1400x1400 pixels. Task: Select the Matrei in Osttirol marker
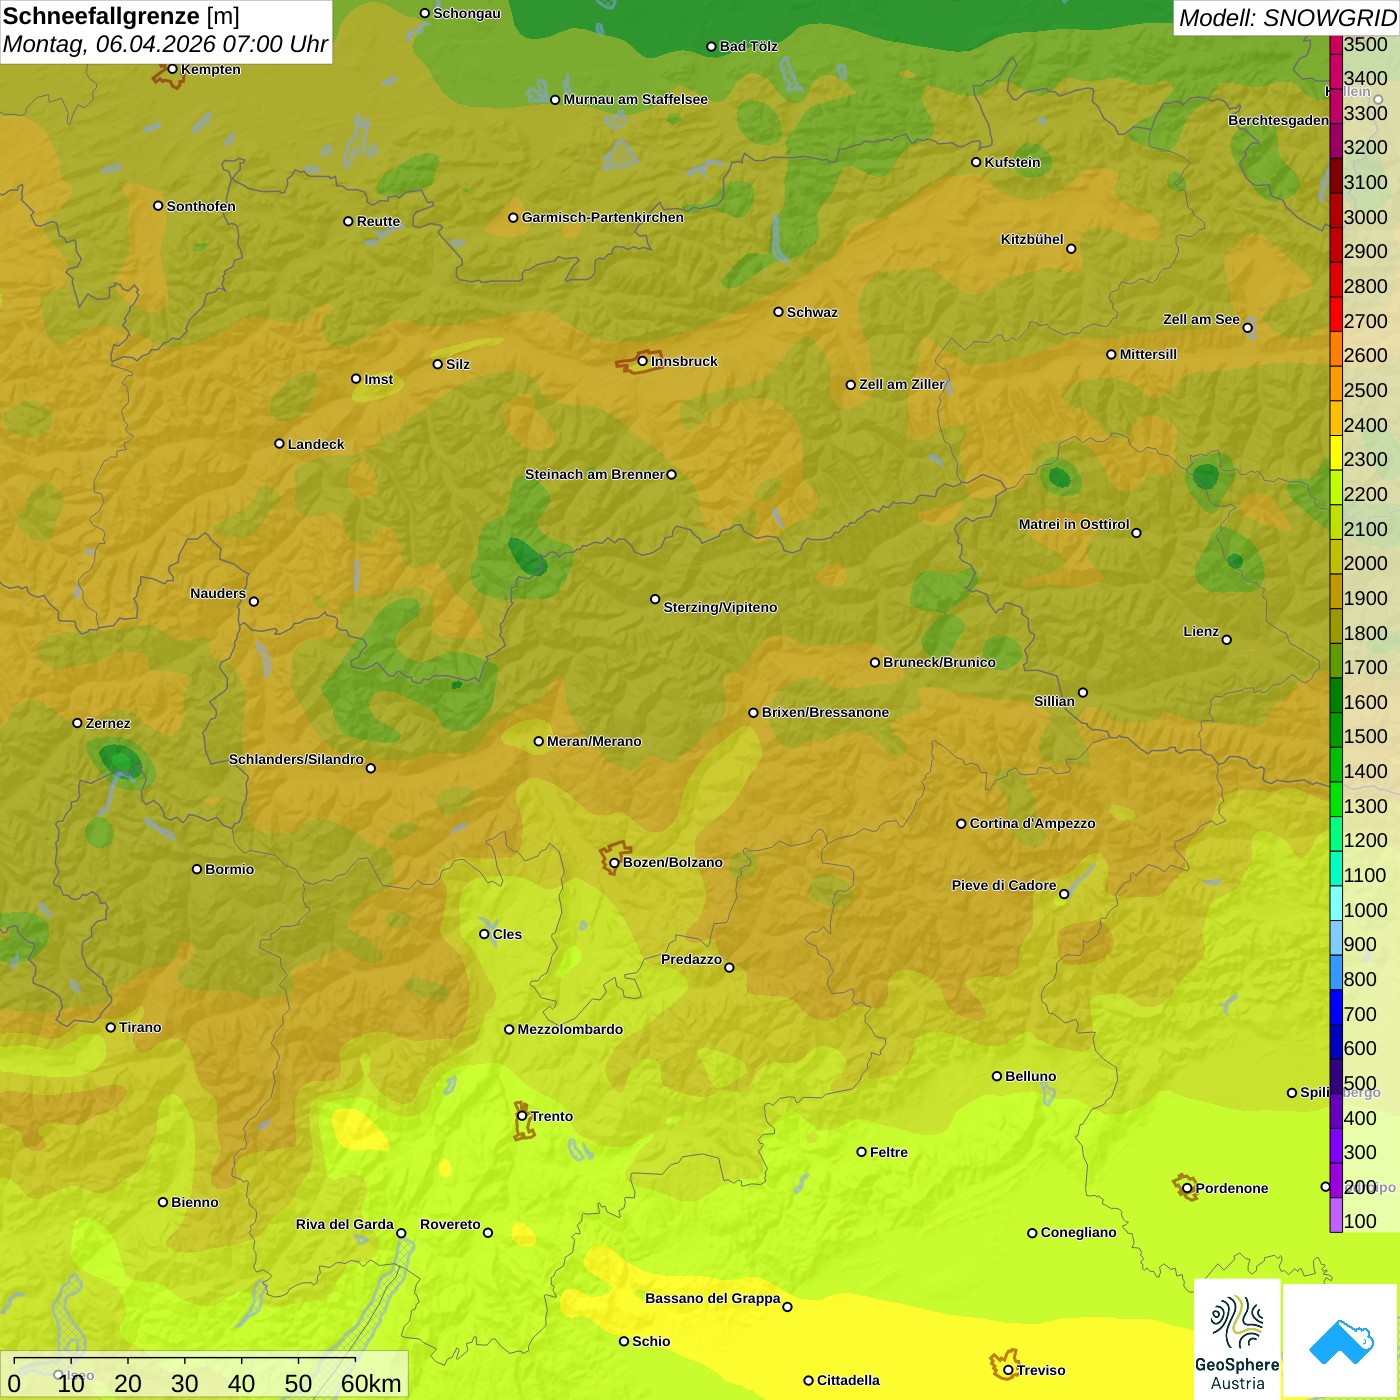(x=1136, y=532)
